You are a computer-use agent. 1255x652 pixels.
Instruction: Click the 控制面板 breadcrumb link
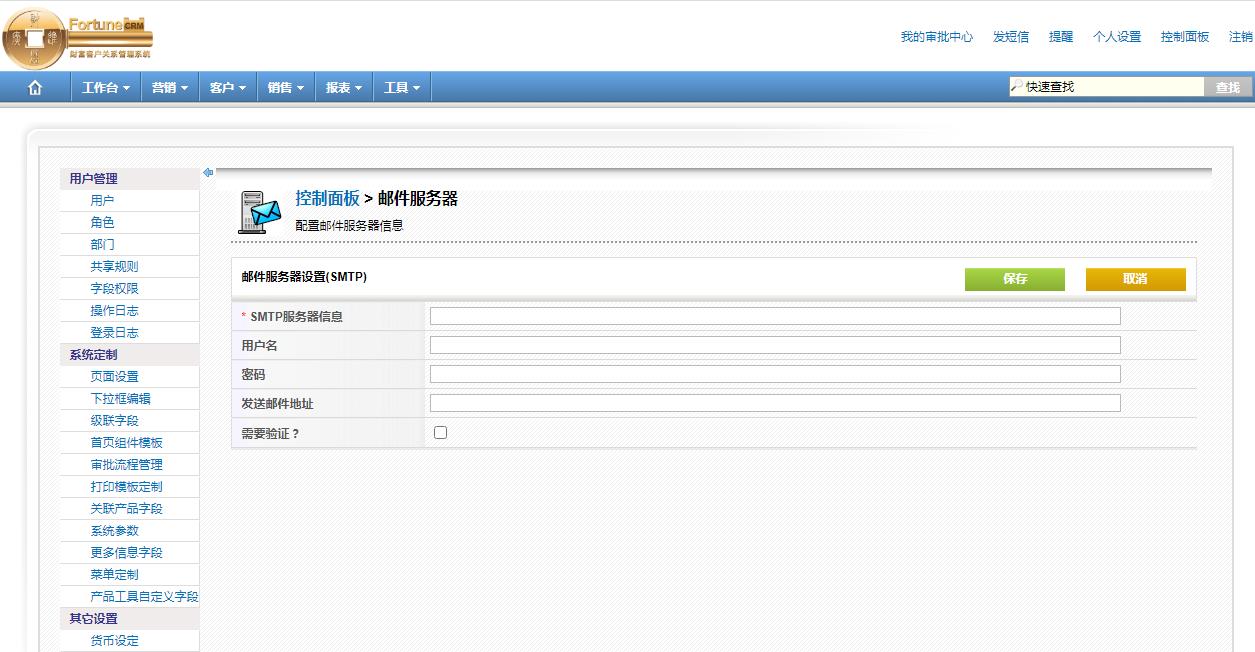point(327,199)
